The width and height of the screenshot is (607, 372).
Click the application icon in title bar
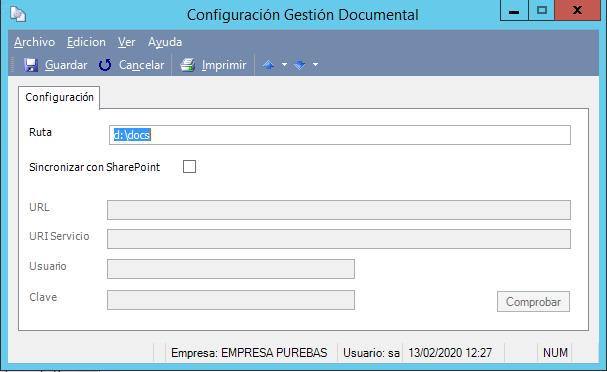click(18, 15)
